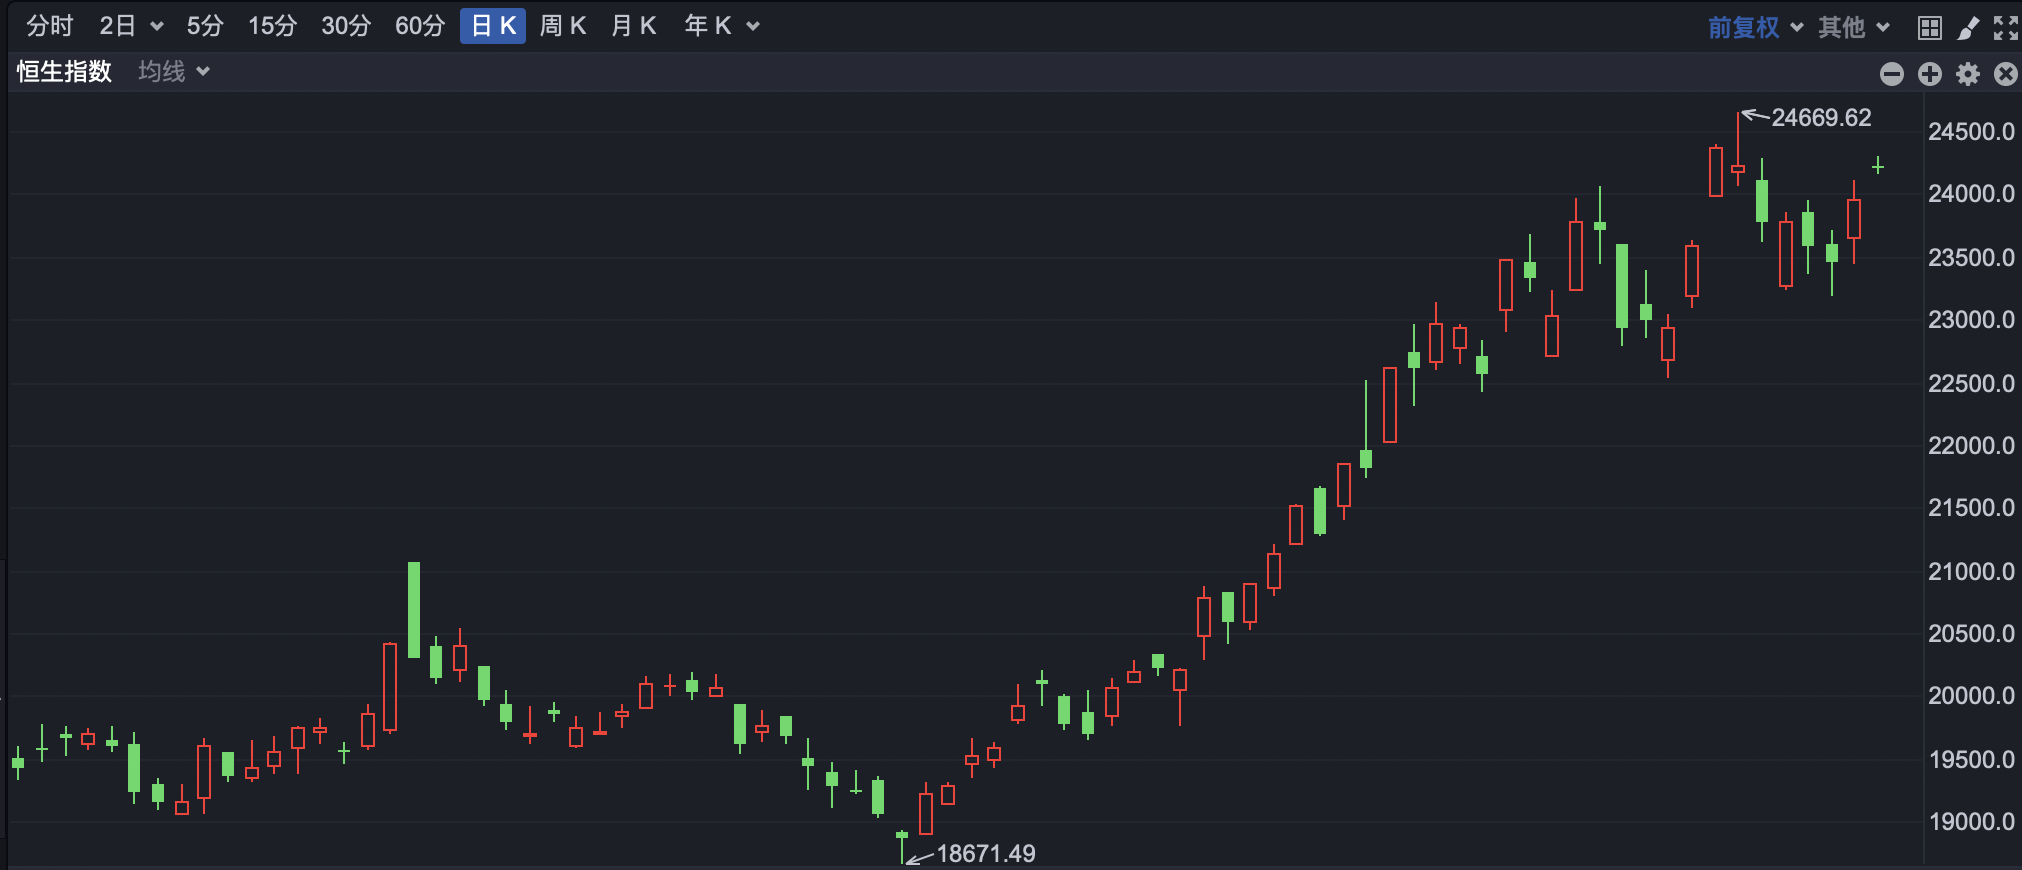Screen dimensions: 2022x870
Task: Switch to 分时 intraday view
Action: click(50, 26)
